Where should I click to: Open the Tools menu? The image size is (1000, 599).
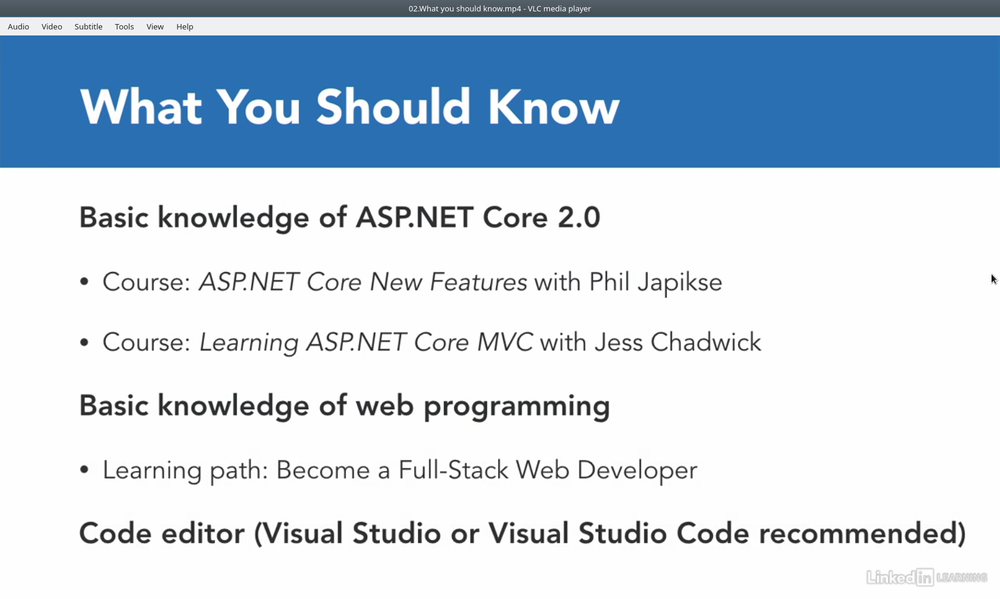pyautogui.click(x=124, y=27)
